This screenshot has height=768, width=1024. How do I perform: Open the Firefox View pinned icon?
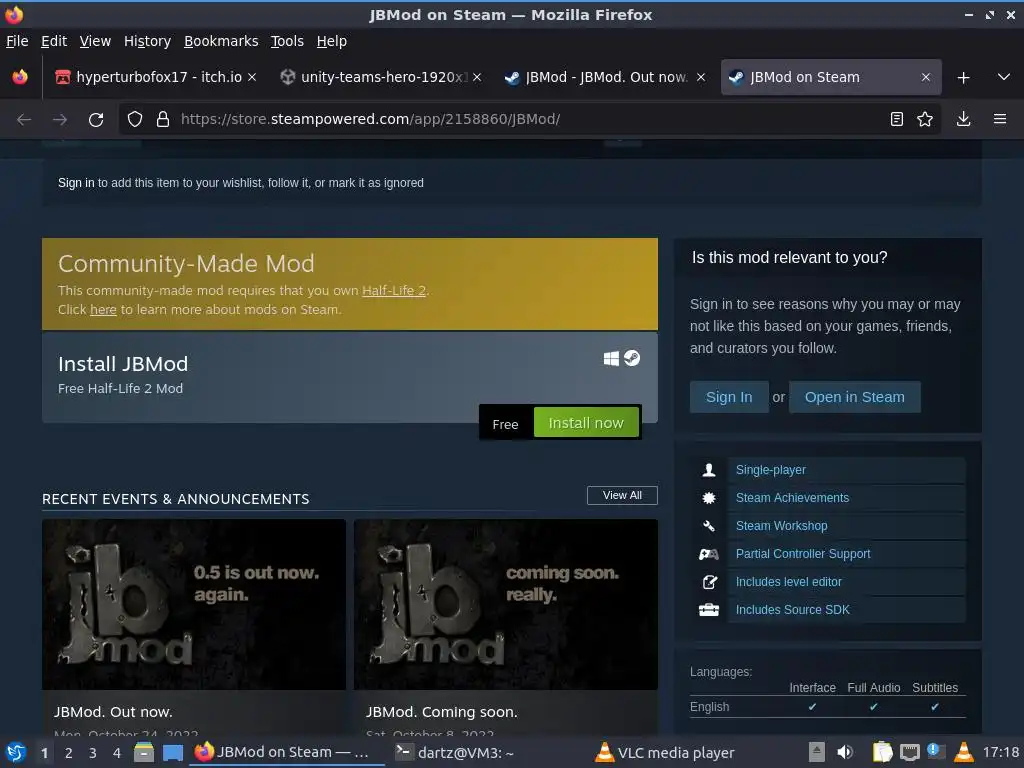click(x=20, y=77)
